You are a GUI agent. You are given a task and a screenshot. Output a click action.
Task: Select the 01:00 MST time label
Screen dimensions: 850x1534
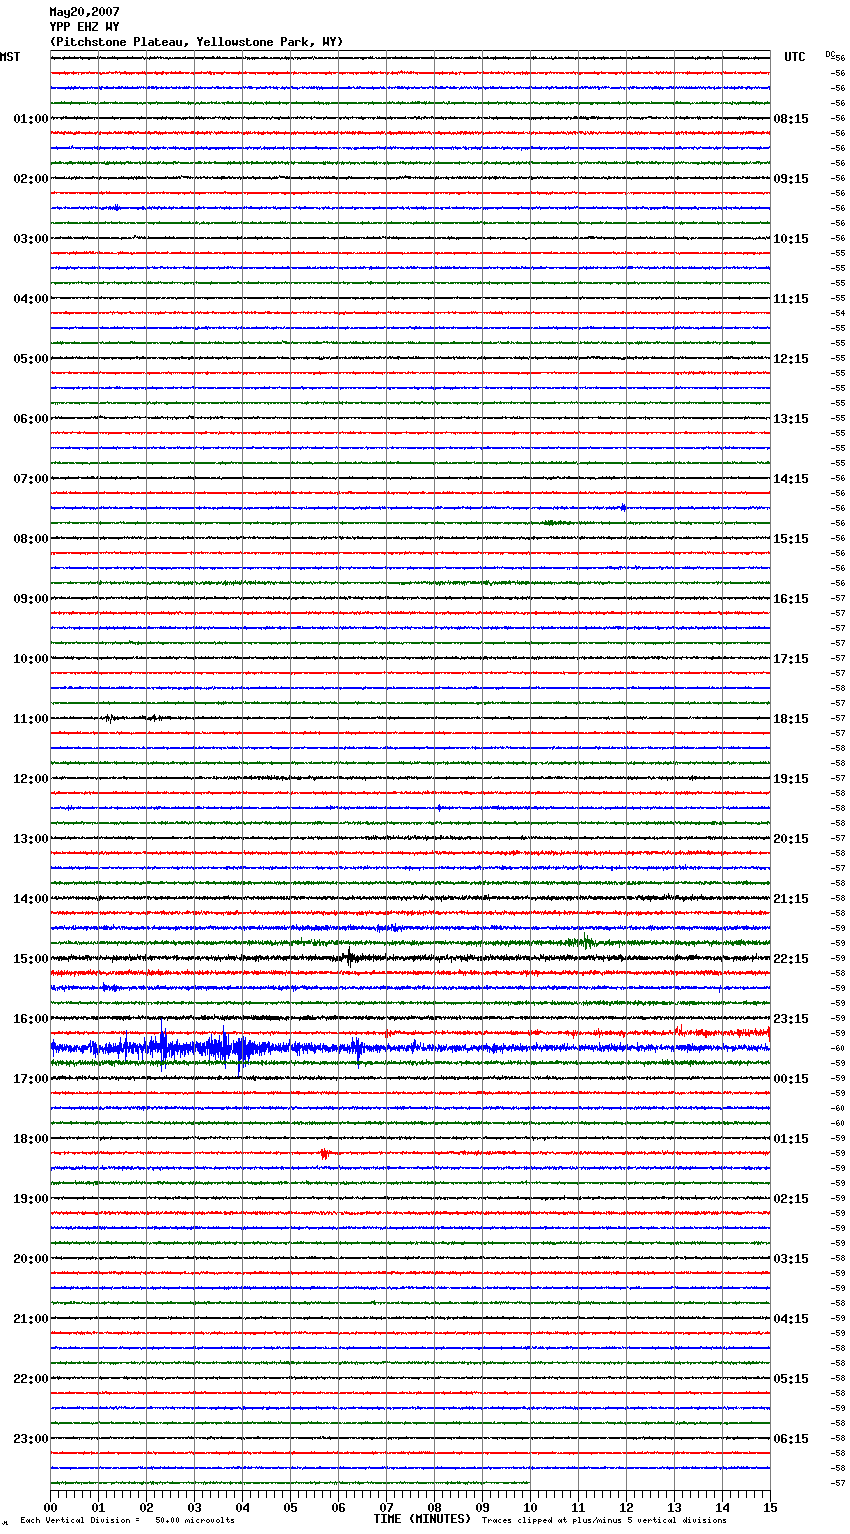(x=31, y=119)
